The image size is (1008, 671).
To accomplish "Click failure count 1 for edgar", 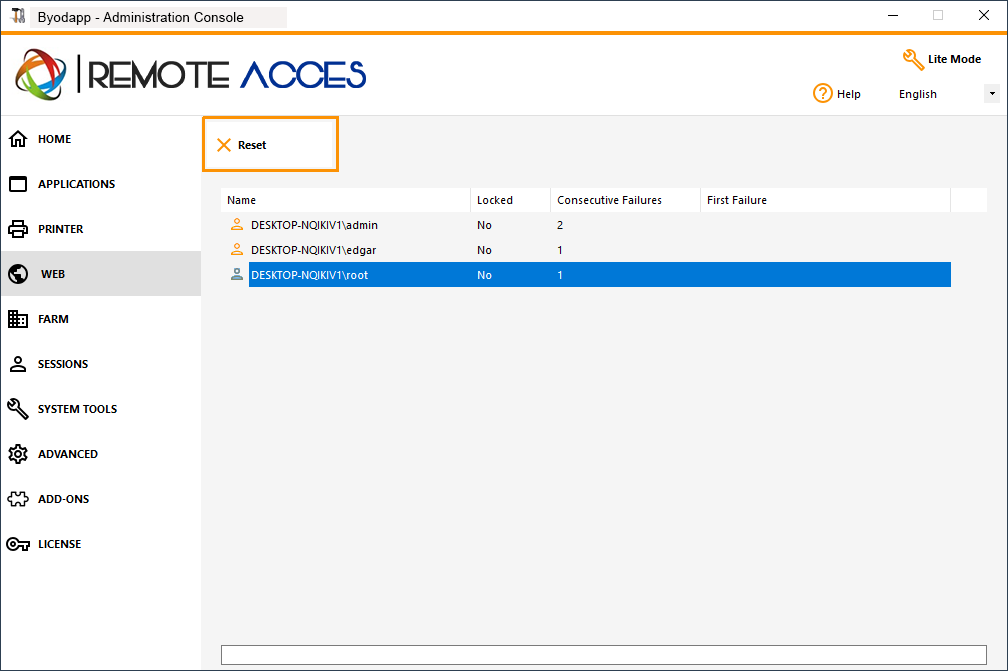I will 560,250.
